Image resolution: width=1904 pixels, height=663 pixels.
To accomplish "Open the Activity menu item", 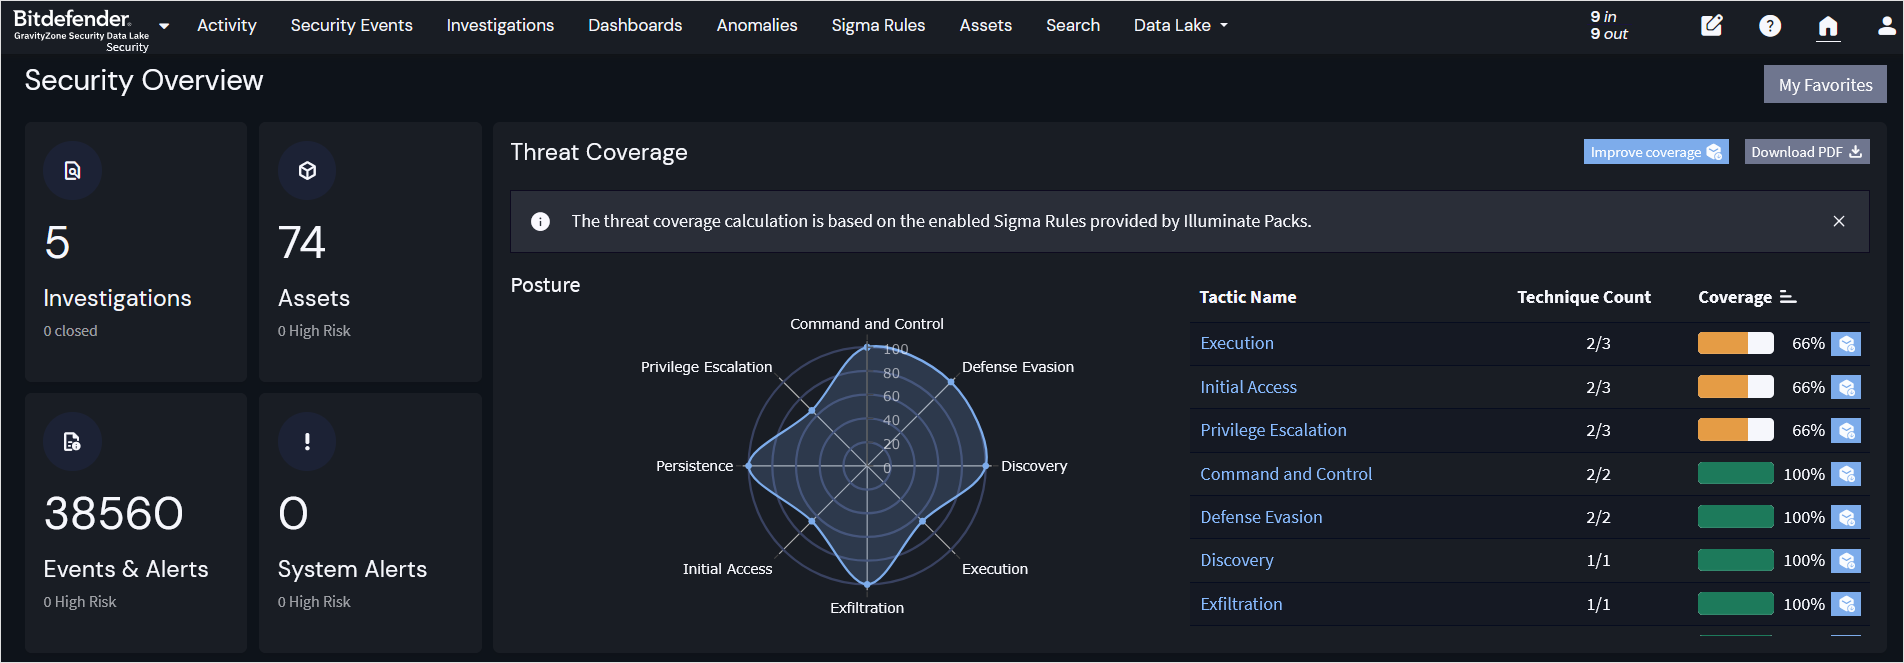I will tap(227, 25).
